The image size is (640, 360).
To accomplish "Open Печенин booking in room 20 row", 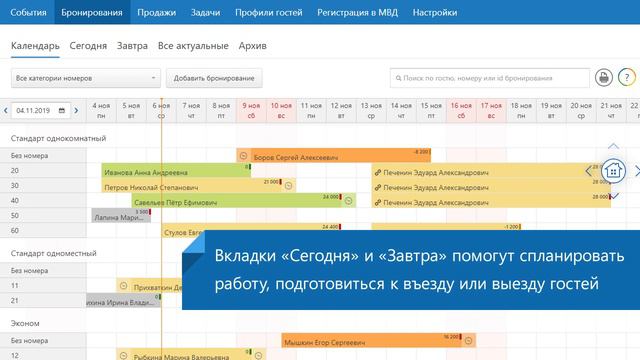I will (491, 171).
